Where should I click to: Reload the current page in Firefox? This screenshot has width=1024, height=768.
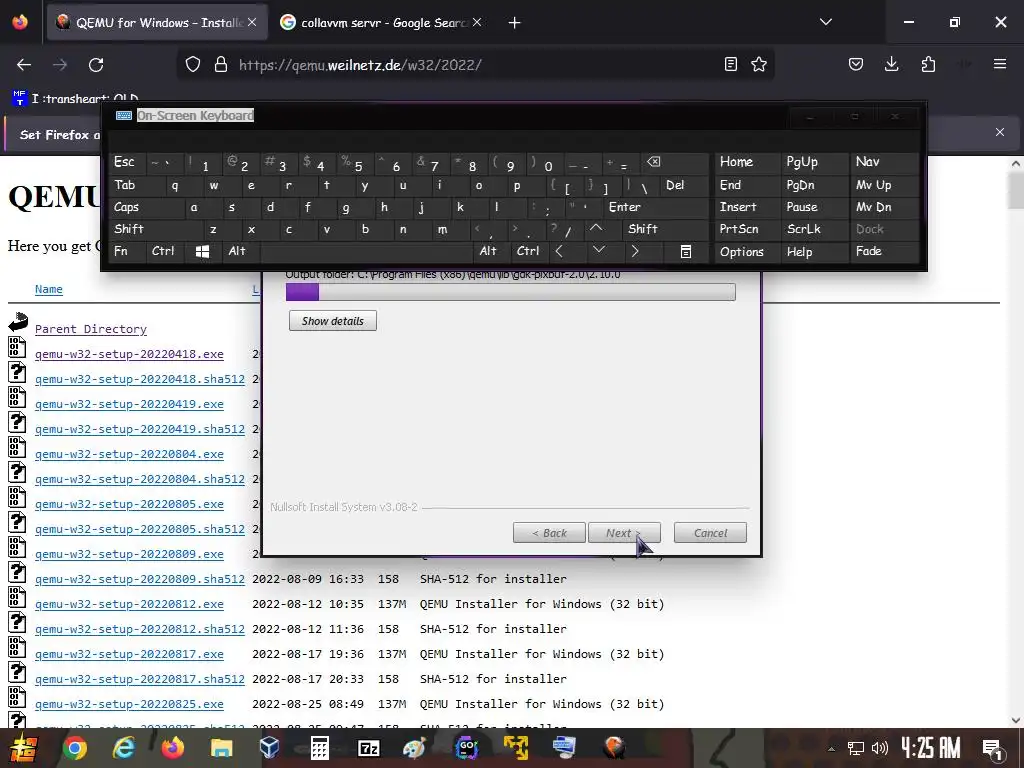(96, 65)
